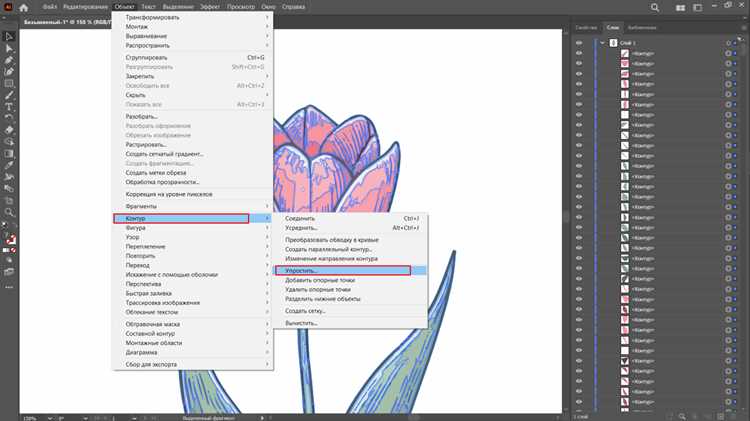Select the Type (T) tool
Image resolution: width=750 pixels, height=421 pixels.
pos(9,107)
